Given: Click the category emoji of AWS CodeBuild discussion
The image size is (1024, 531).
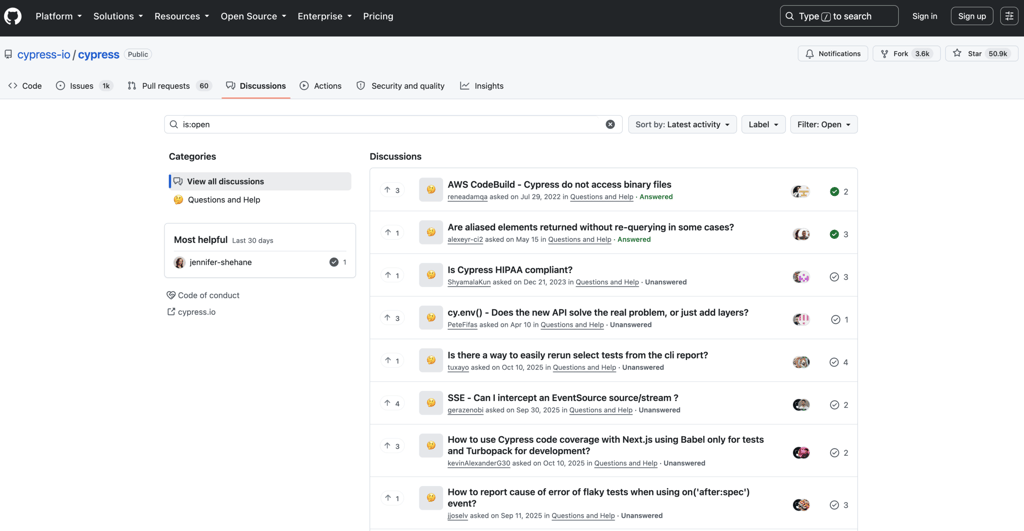Looking at the screenshot, I should [431, 189].
